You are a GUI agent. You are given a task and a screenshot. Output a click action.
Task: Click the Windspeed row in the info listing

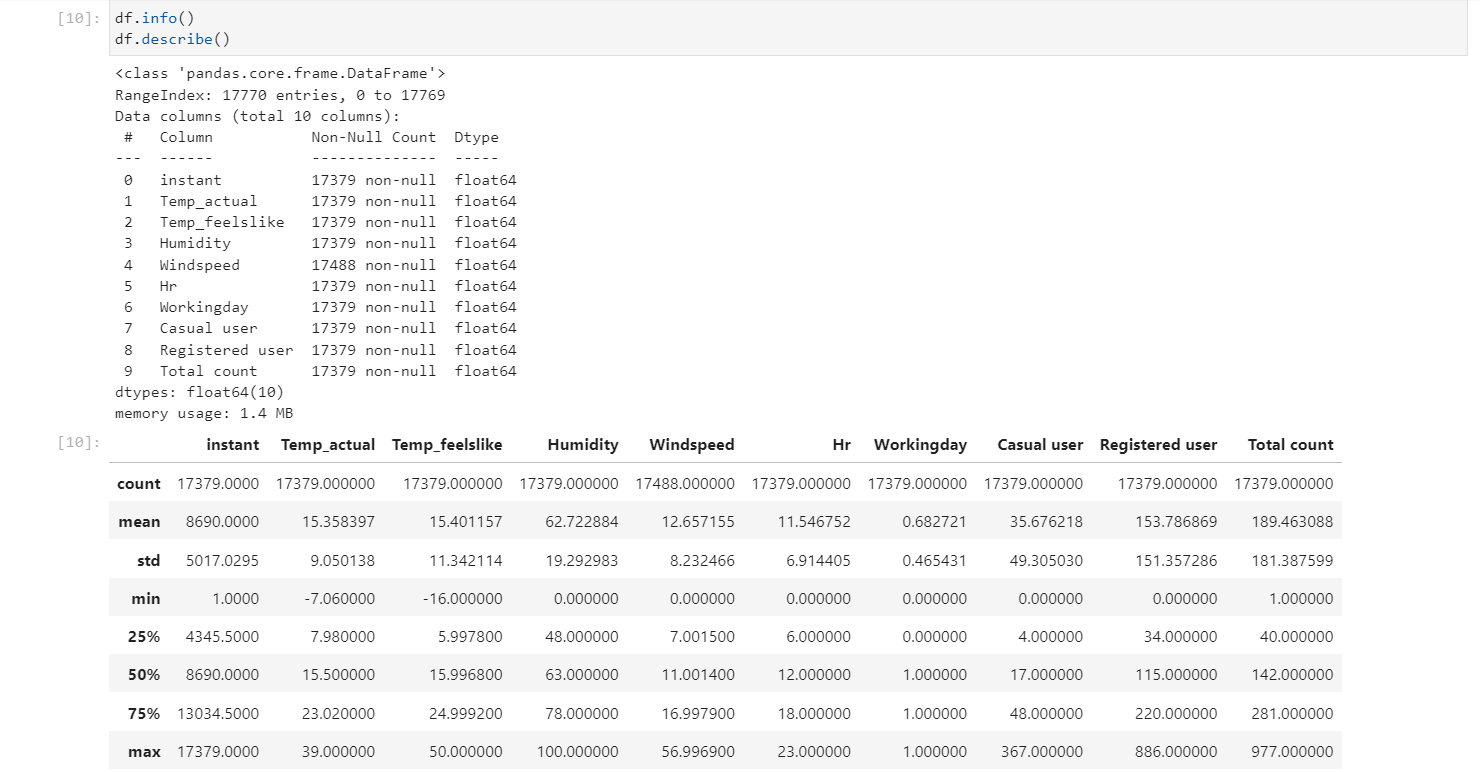[300, 264]
